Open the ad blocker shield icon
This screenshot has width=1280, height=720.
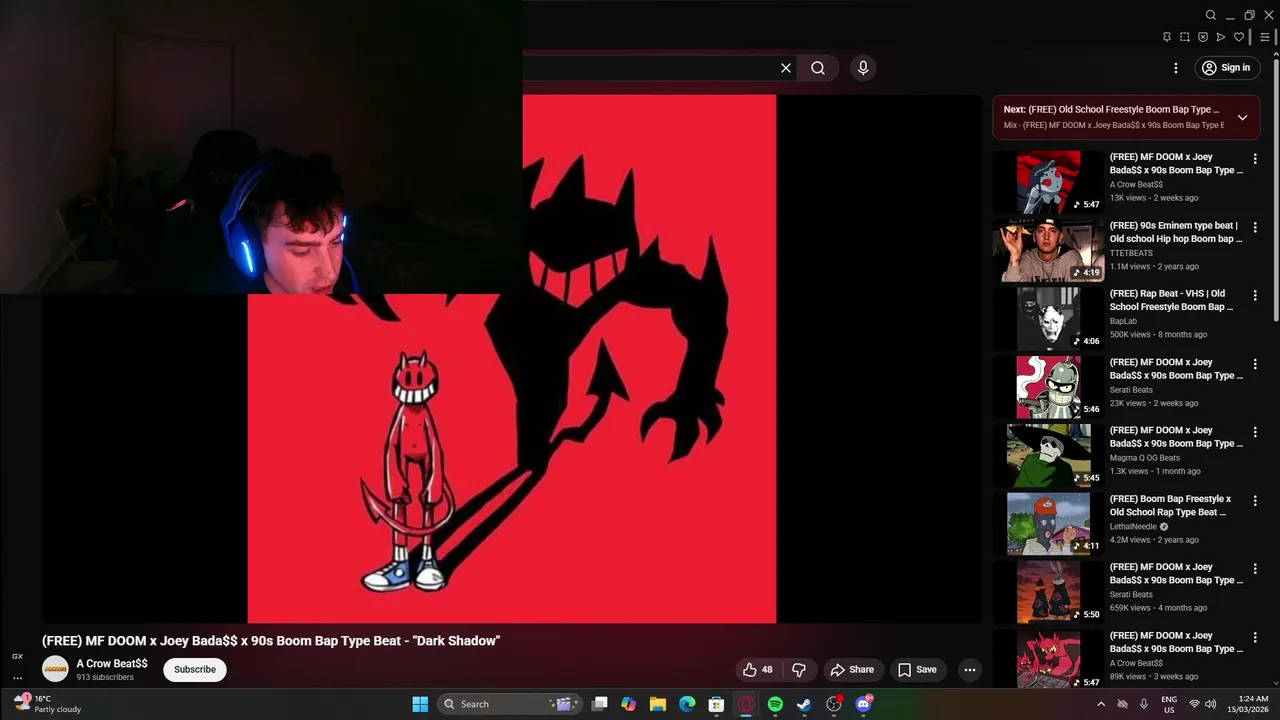coord(1203,37)
